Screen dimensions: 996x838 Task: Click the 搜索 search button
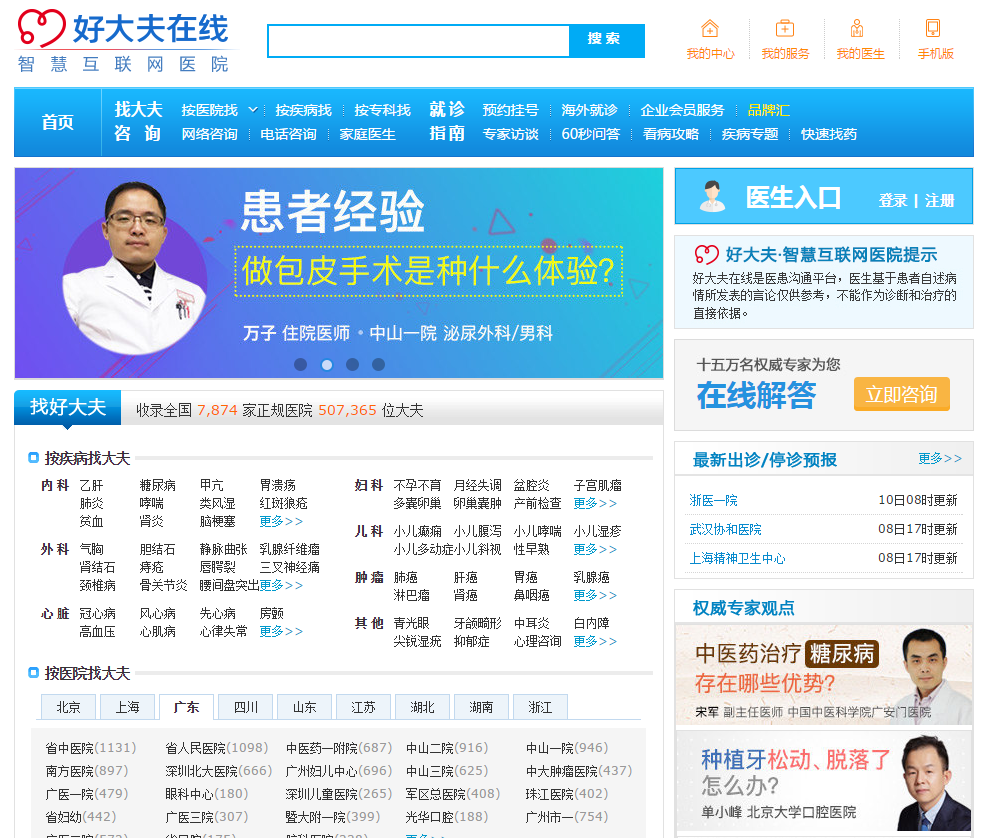point(607,39)
